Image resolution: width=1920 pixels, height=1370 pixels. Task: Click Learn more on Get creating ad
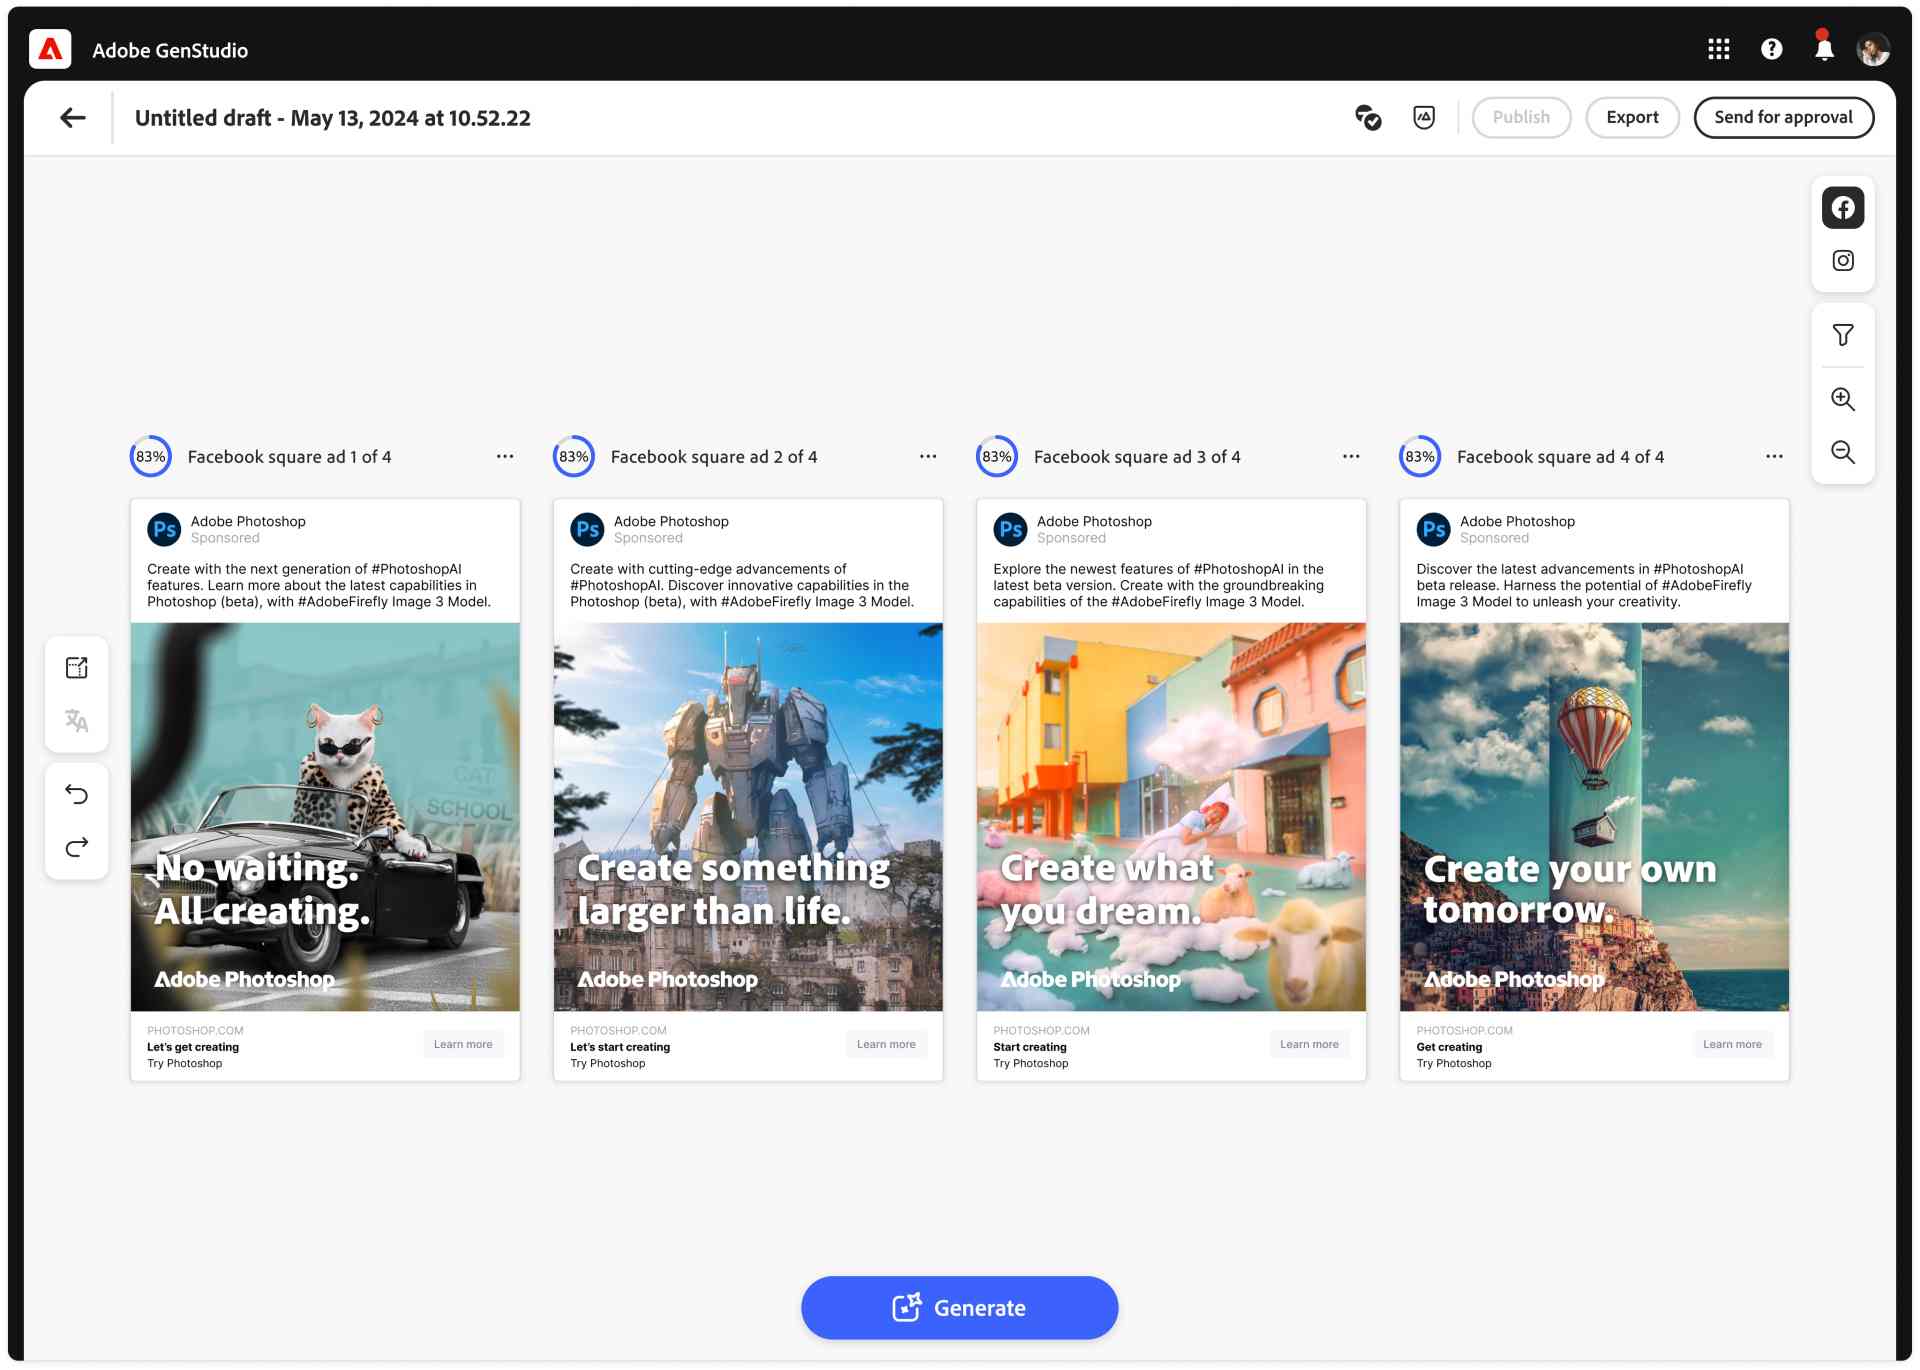tap(1732, 1044)
